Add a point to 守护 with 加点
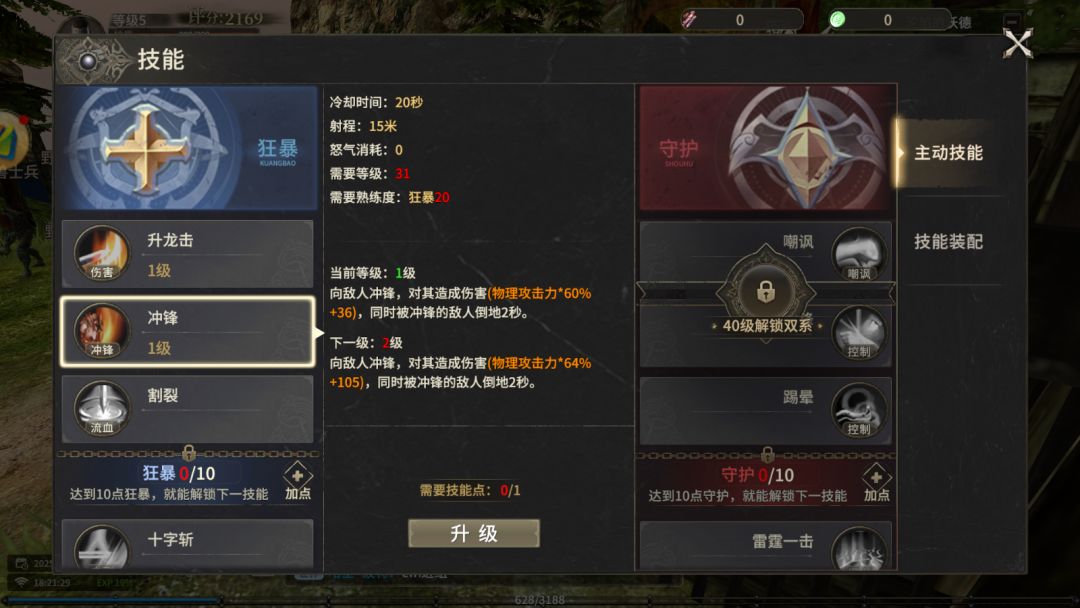Image resolution: width=1080 pixels, height=608 pixels. pyautogui.click(x=876, y=483)
